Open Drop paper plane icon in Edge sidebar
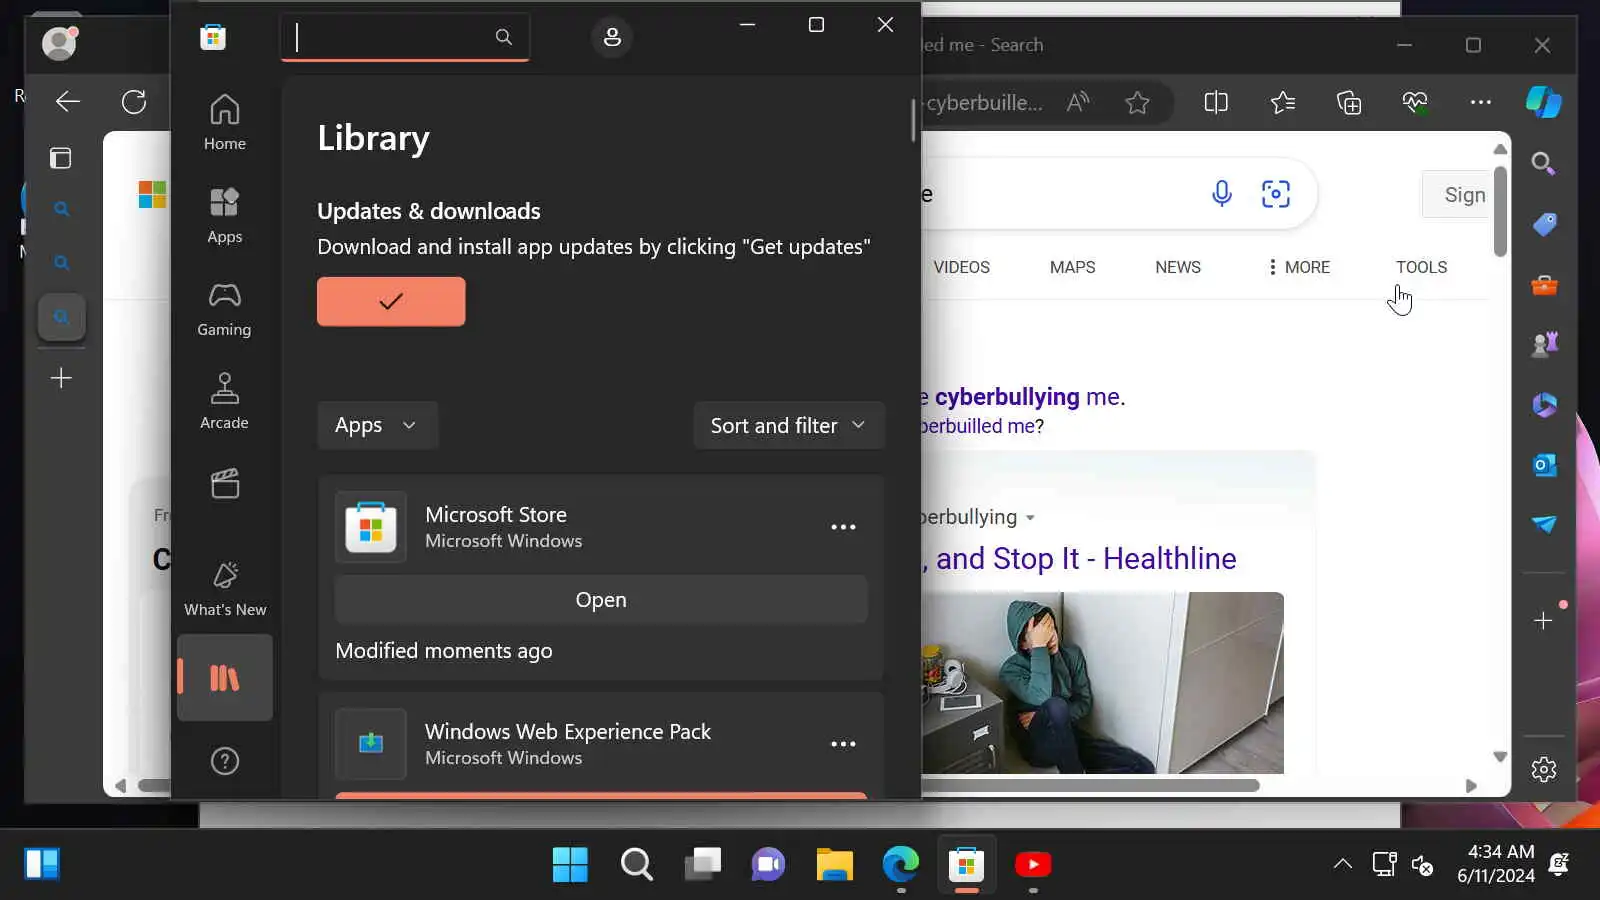Image resolution: width=1600 pixels, height=900 pixels. (x=1544, y=524)
